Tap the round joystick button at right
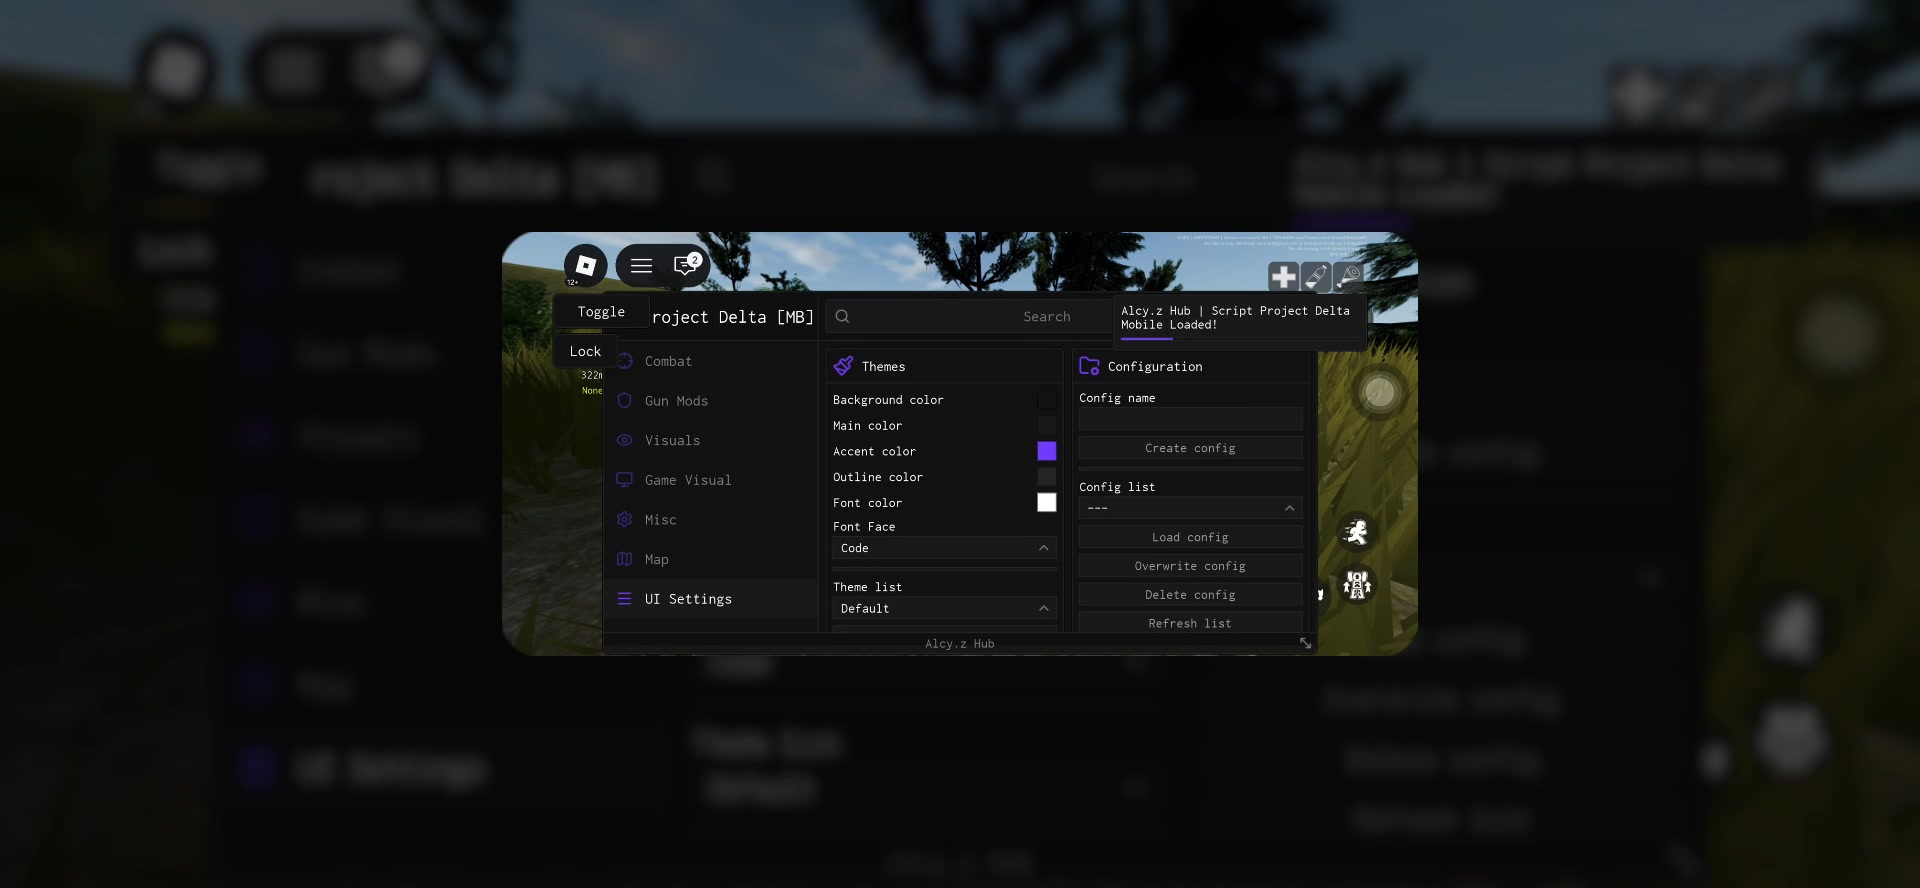 1379,392
